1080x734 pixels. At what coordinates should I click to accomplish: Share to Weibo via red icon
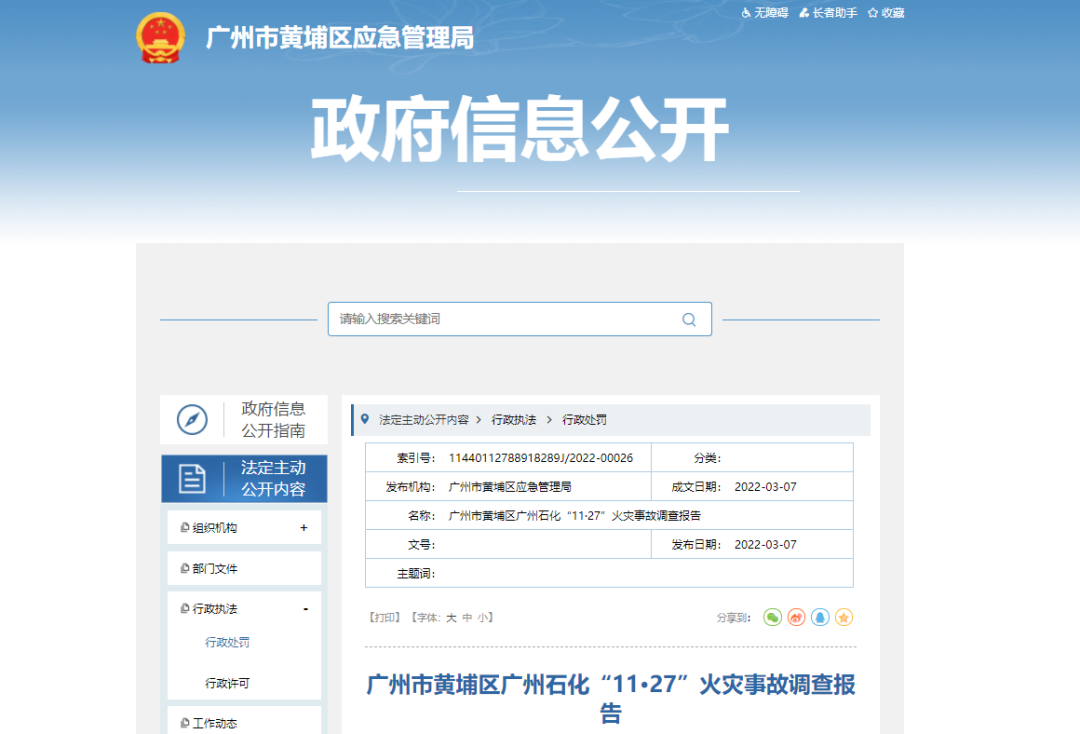tap(796, 618)
